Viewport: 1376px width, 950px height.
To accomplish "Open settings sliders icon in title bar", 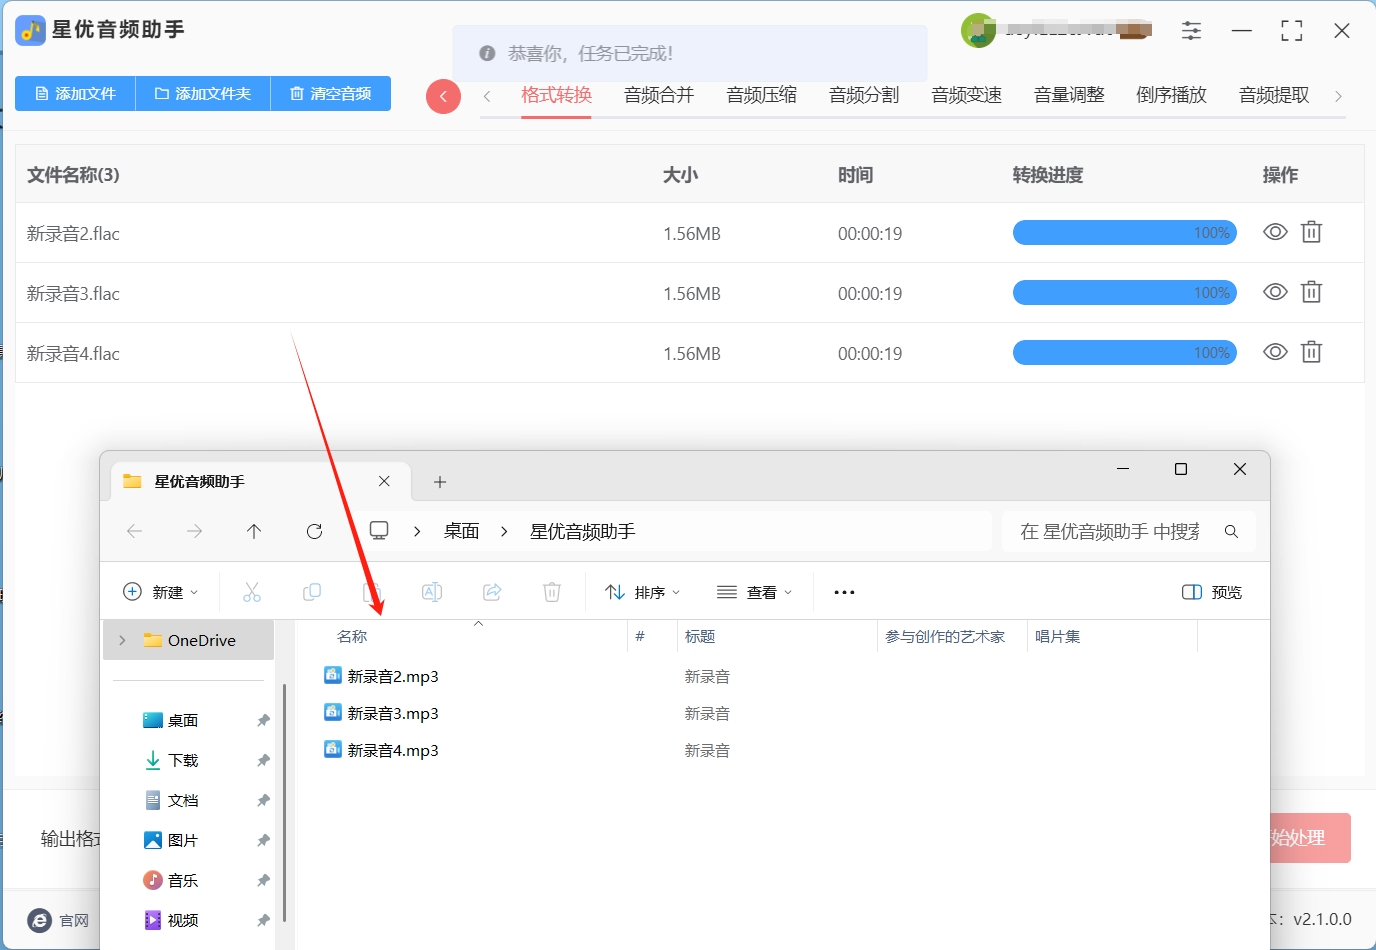I will (x=1191, y=31).
